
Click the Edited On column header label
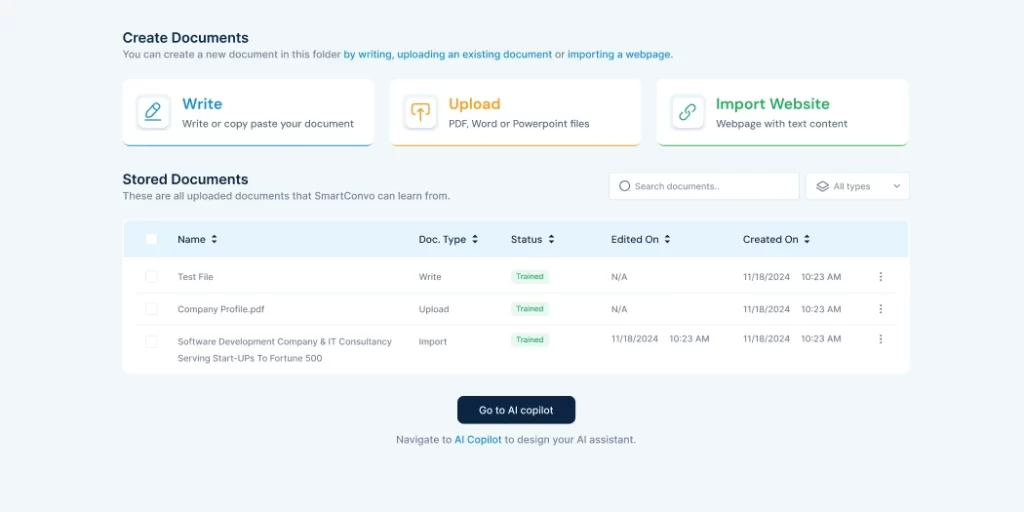pyautogui.click(x=635, y=240)
